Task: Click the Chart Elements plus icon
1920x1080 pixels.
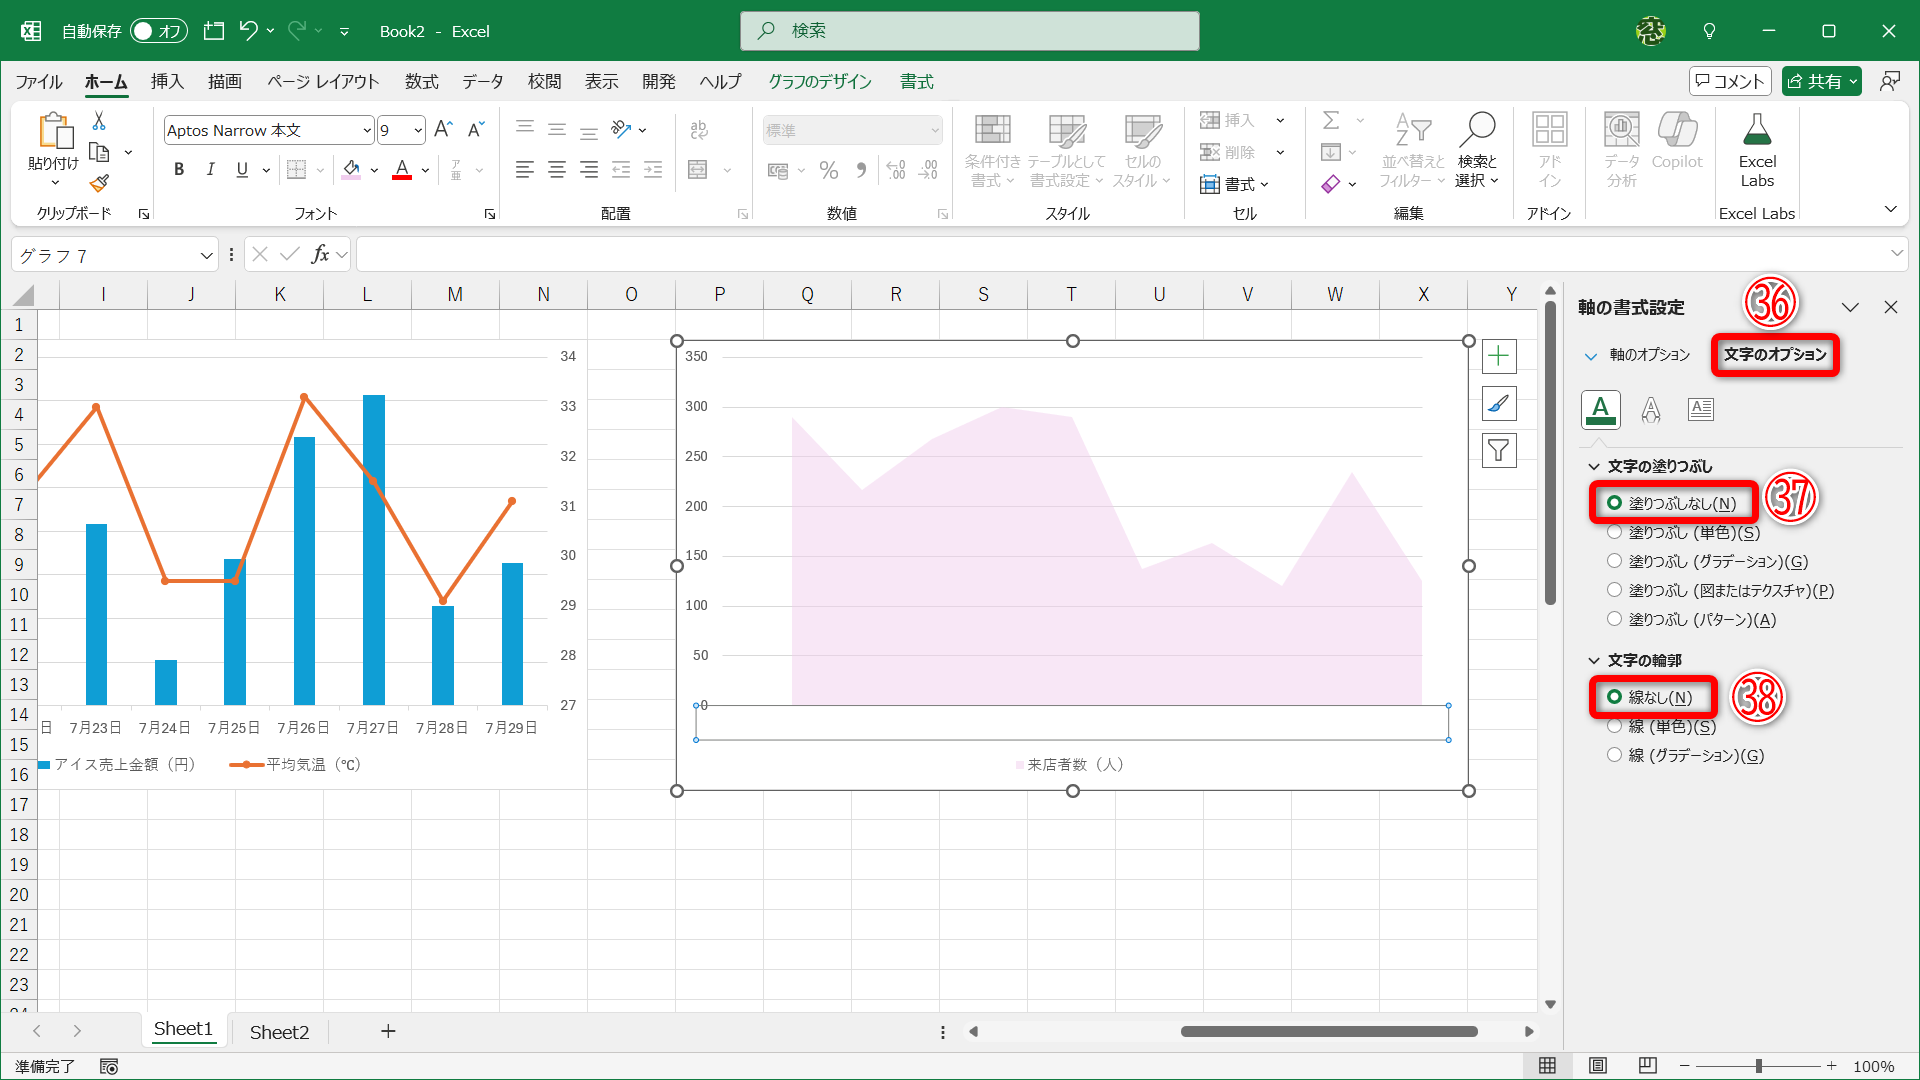Action: (1498, 357)
